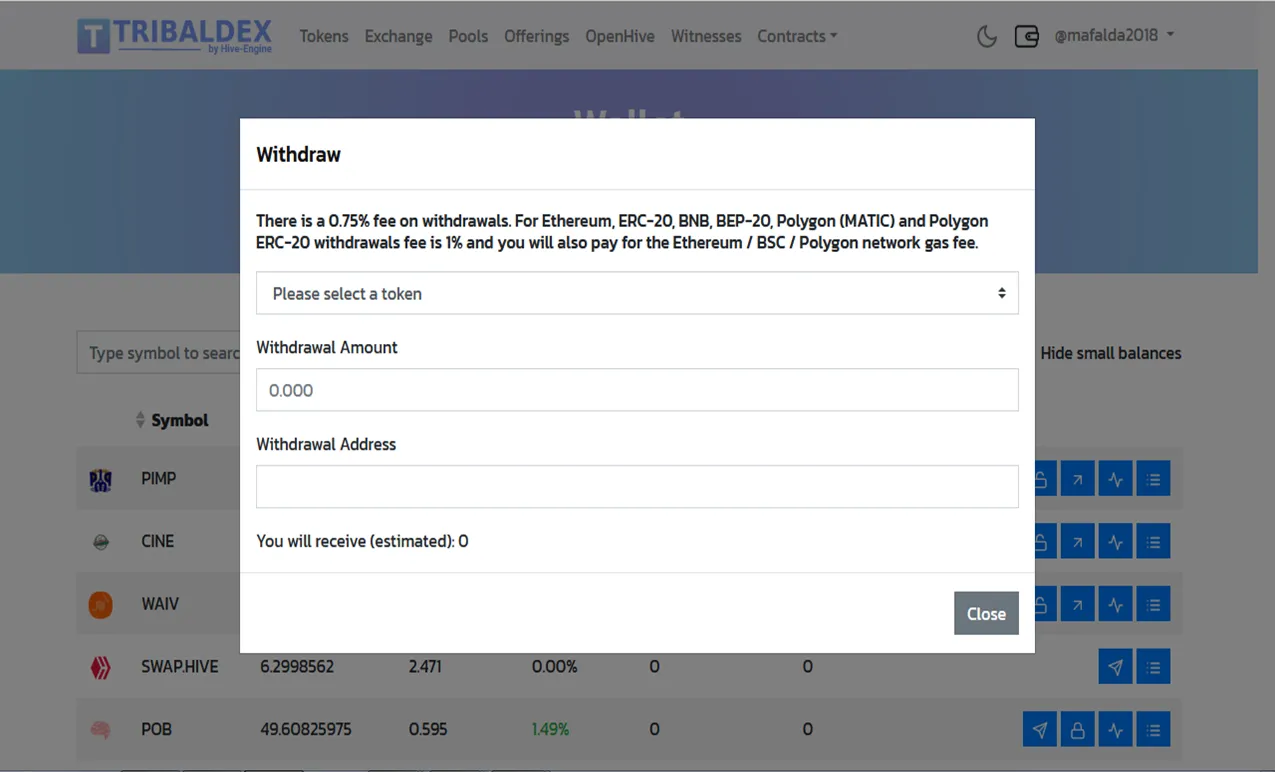Click send icon for SWAP.HIVE

pyautogui.click(x=1115, y=667)
